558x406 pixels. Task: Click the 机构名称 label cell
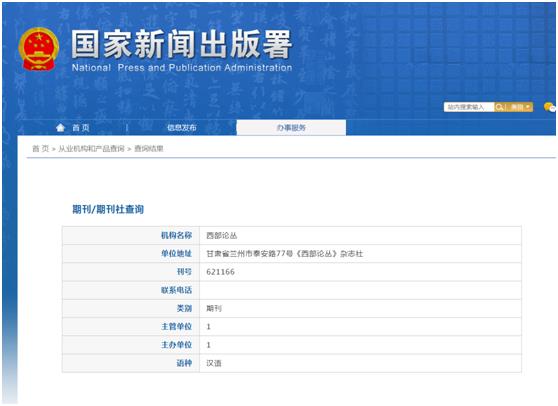tap(131, 235)
